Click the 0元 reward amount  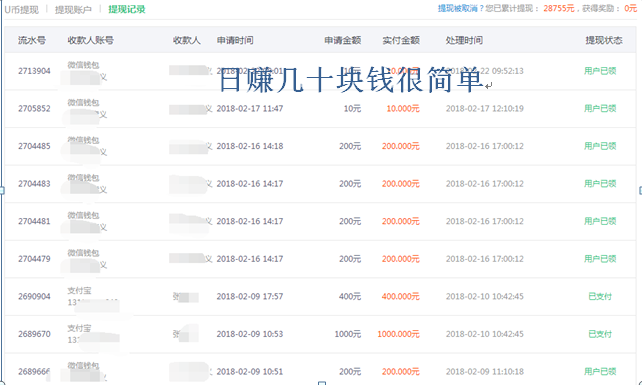click(x=631, y=8)
